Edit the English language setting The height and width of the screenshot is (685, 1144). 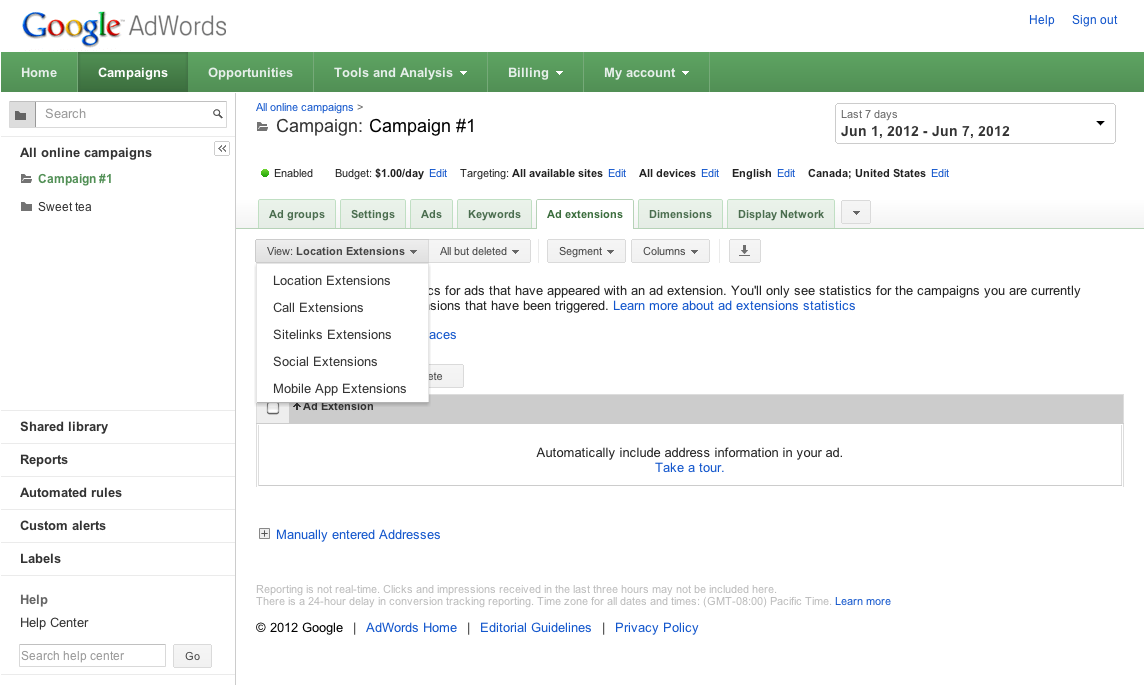click(x=786, y=173)
